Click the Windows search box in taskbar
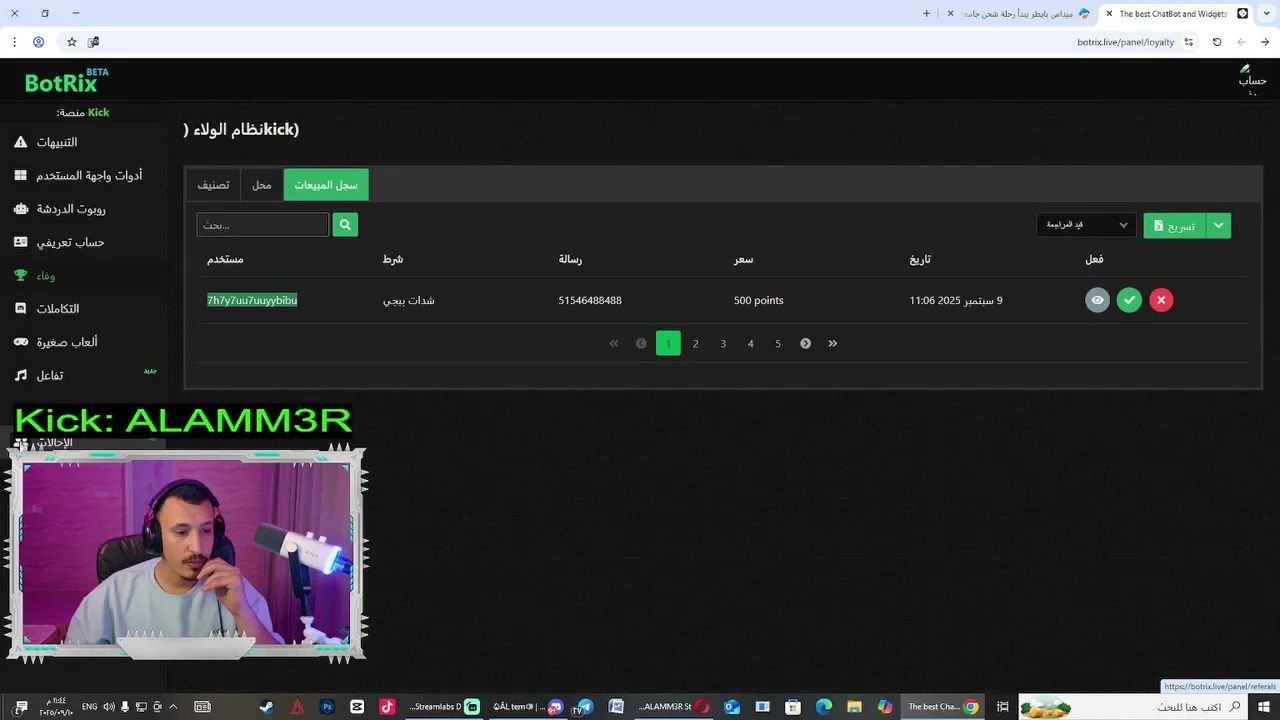 coord(1133,707)
